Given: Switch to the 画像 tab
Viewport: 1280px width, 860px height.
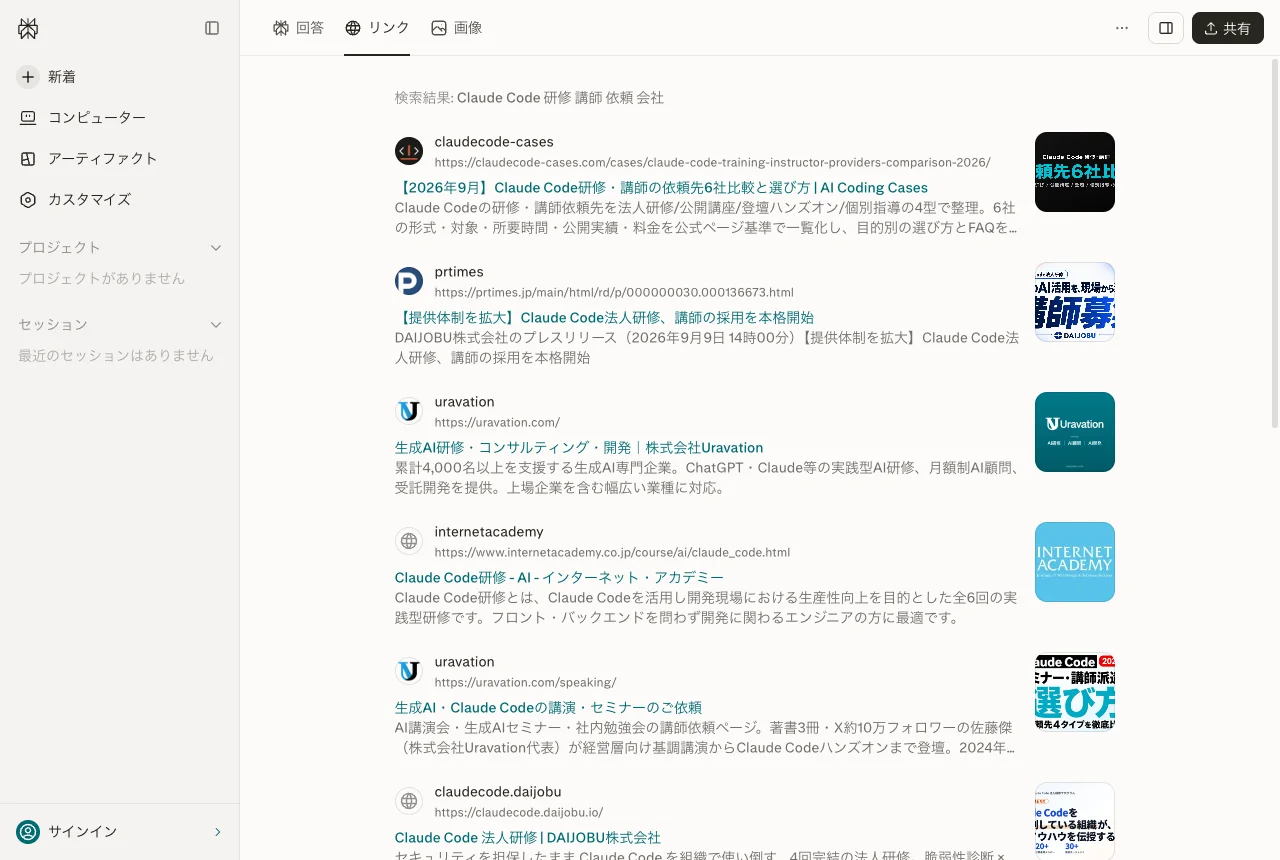Looking at the screenshot, I should [x=457, y=28].
